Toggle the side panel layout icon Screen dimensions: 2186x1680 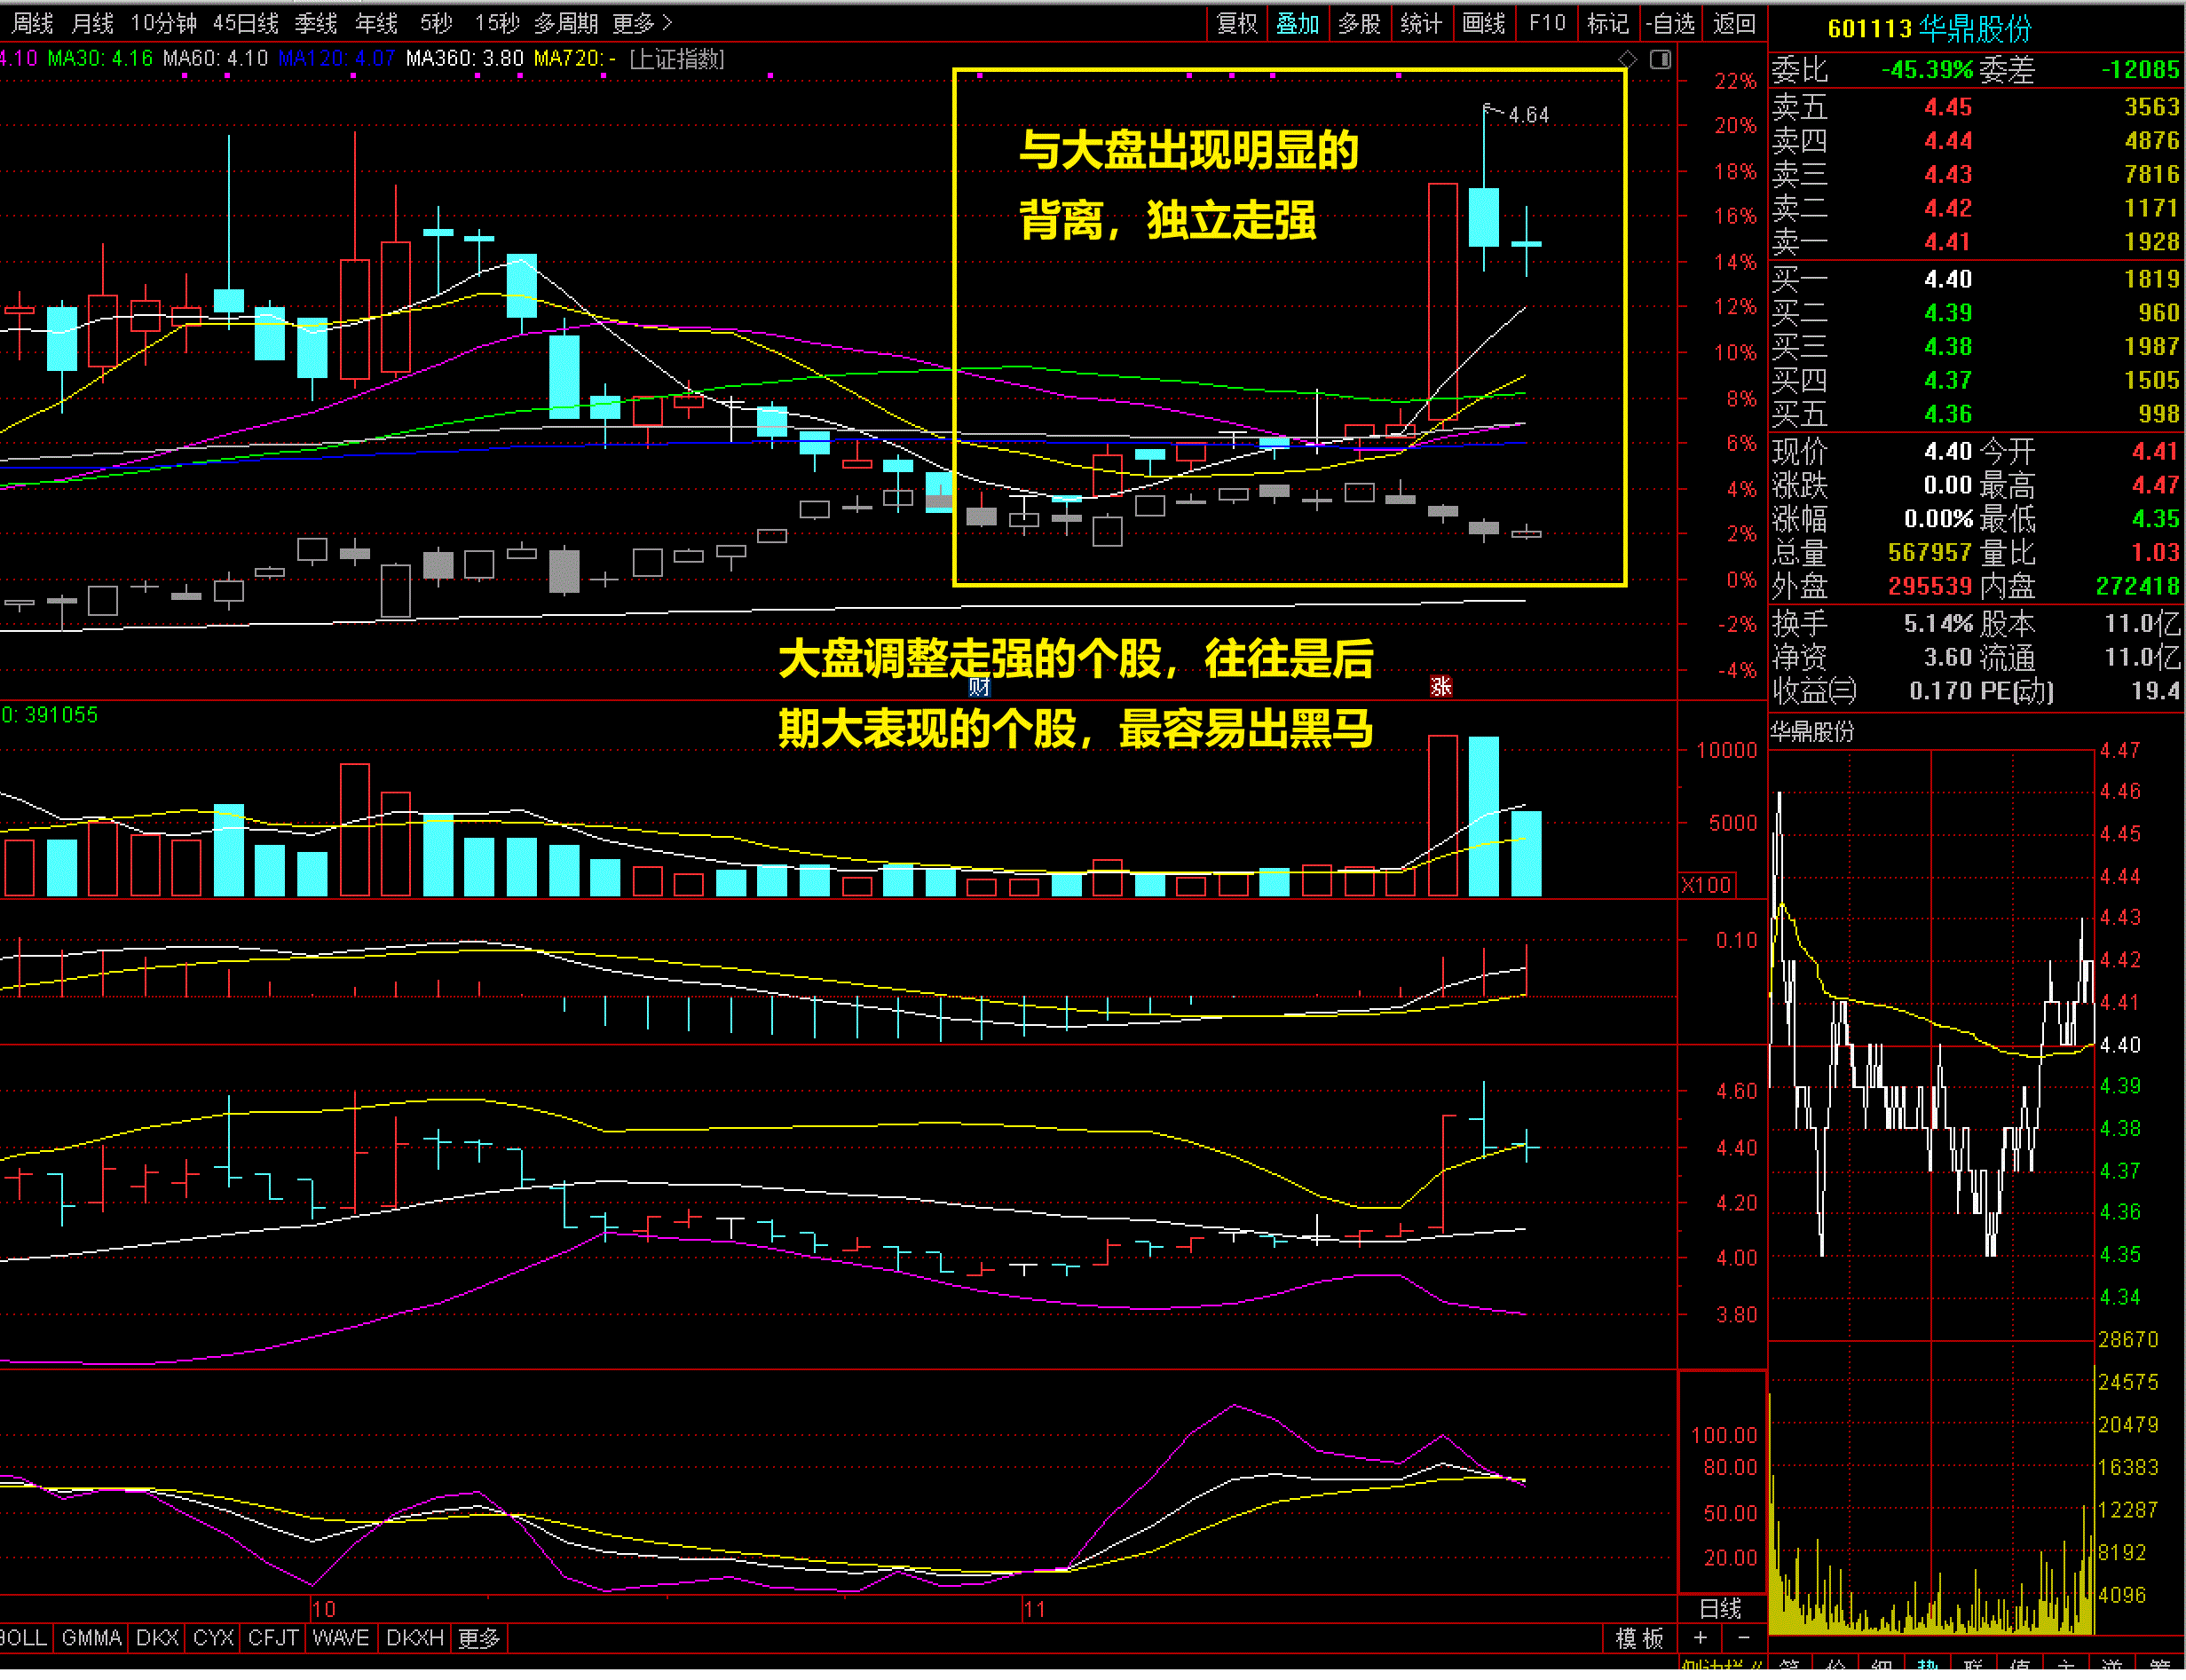(1660, 59)
